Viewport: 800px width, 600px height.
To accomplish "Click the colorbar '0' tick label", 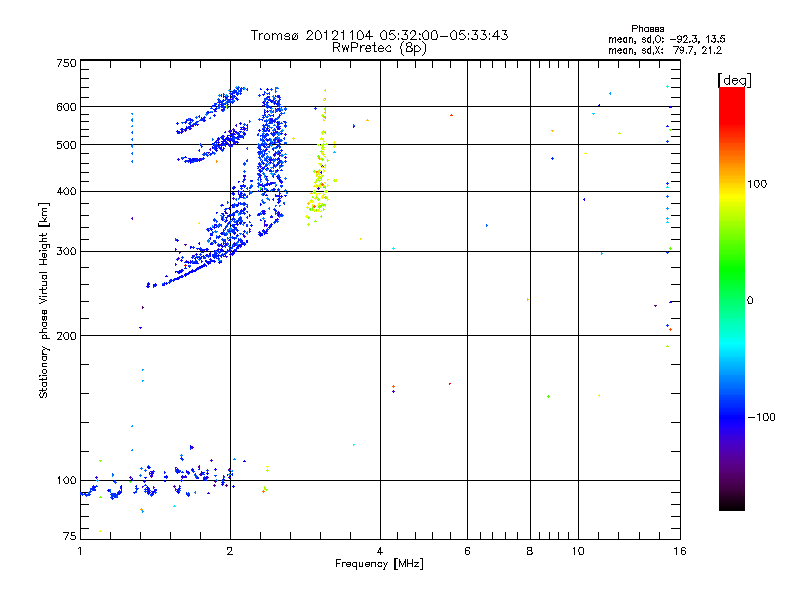I will pyautogui.click(x=749, y=301).
